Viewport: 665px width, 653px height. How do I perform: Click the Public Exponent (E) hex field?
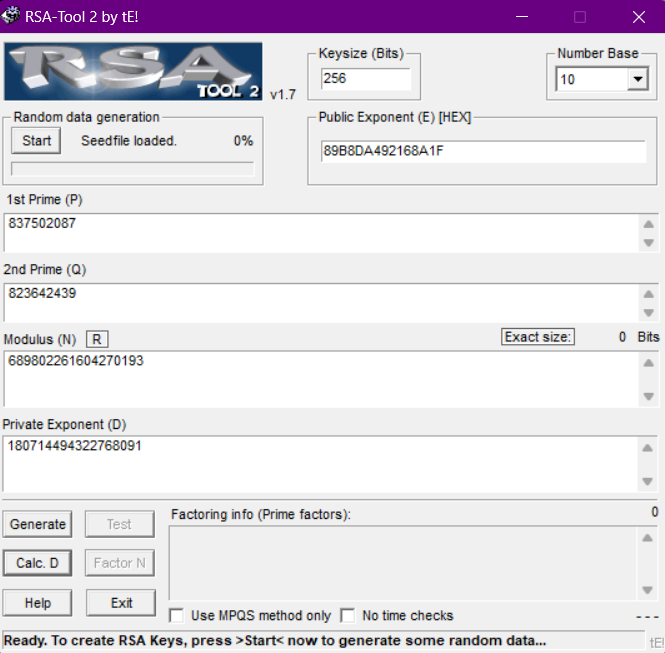483,151
